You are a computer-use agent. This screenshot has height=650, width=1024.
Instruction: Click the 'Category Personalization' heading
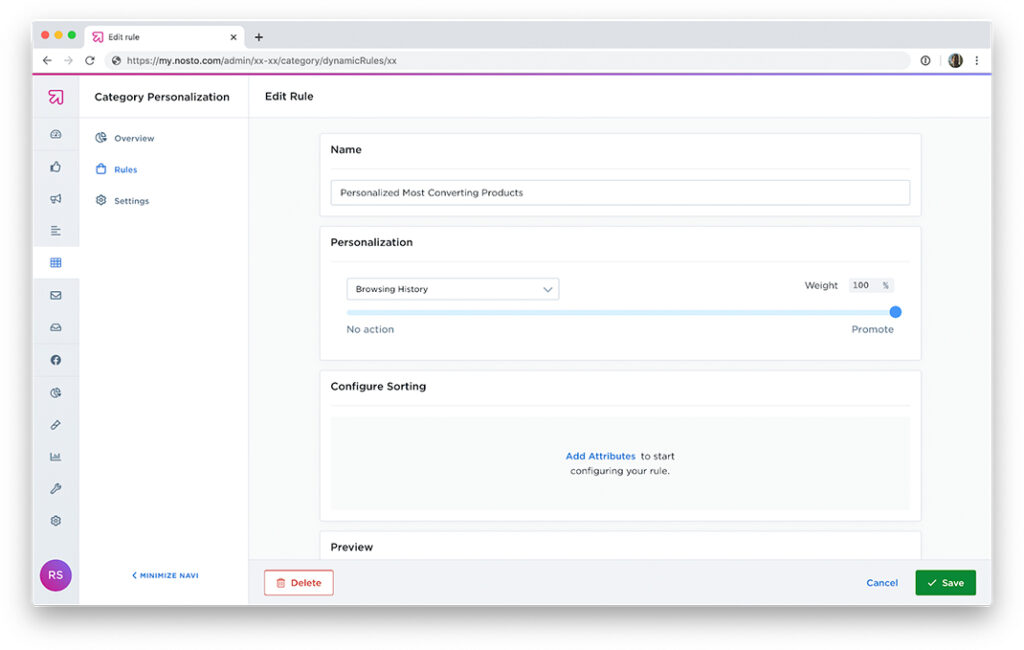coord(162,97)
